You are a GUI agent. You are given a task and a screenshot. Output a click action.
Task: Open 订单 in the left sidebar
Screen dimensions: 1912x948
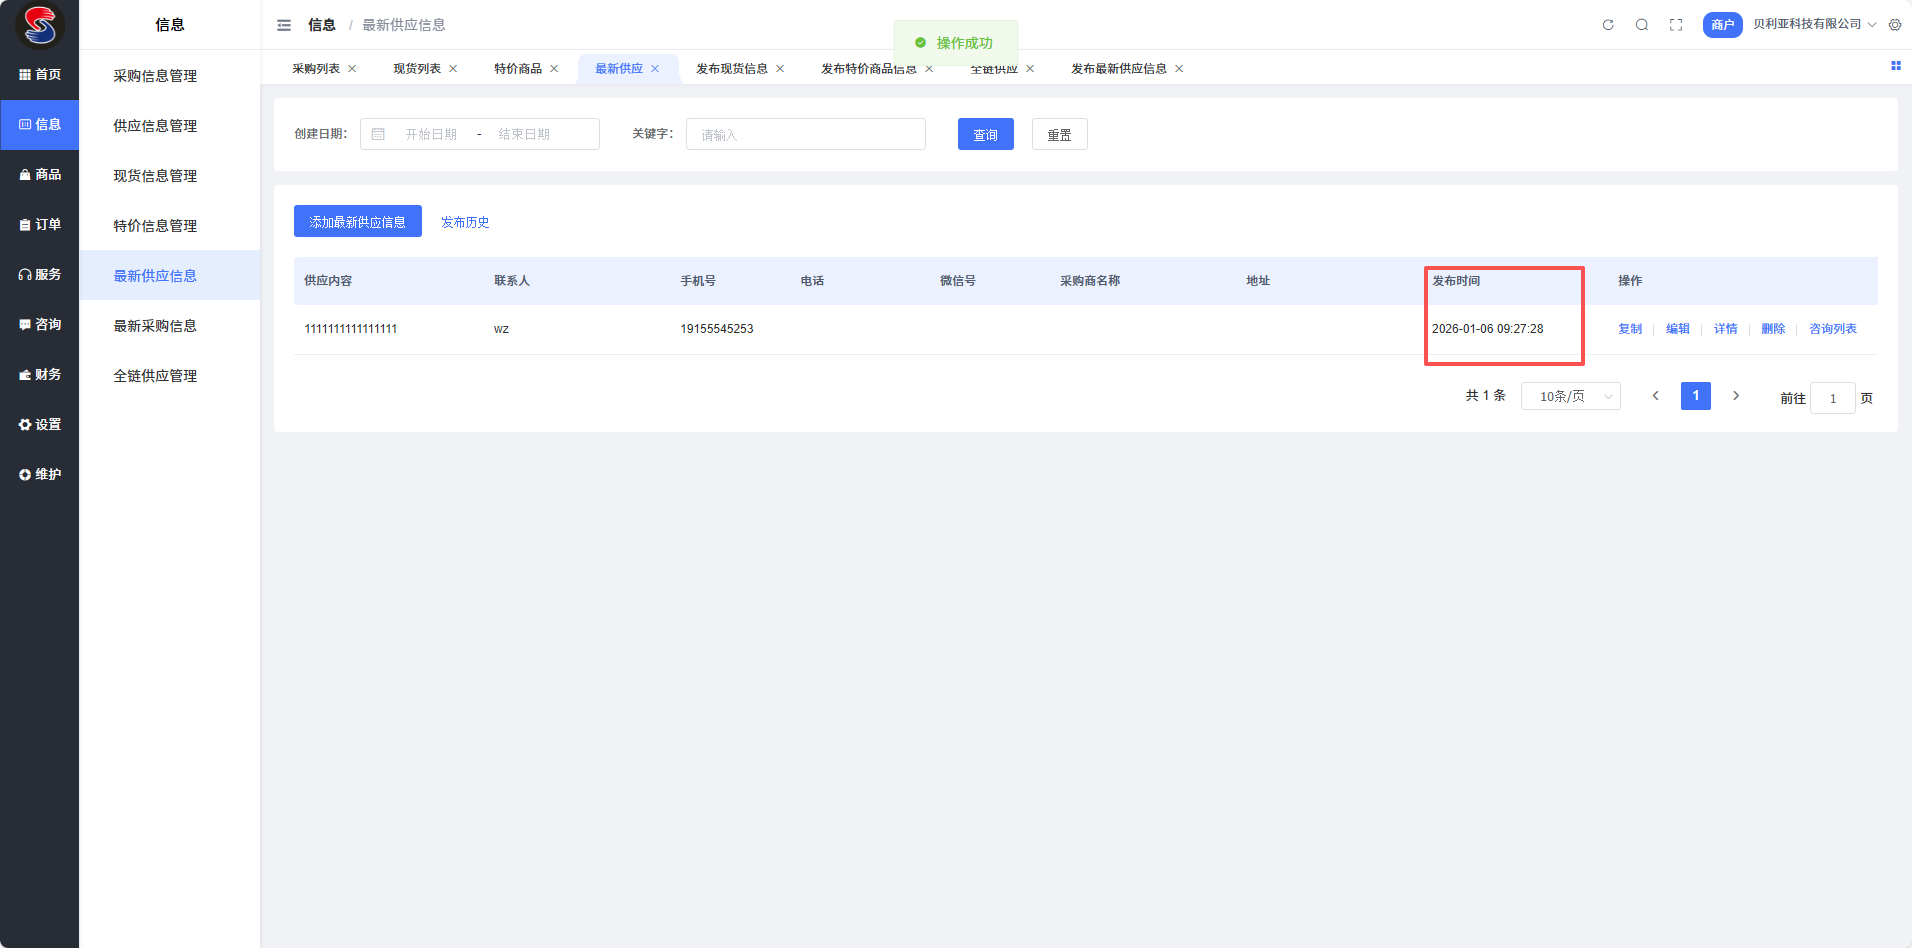[40, 225]
